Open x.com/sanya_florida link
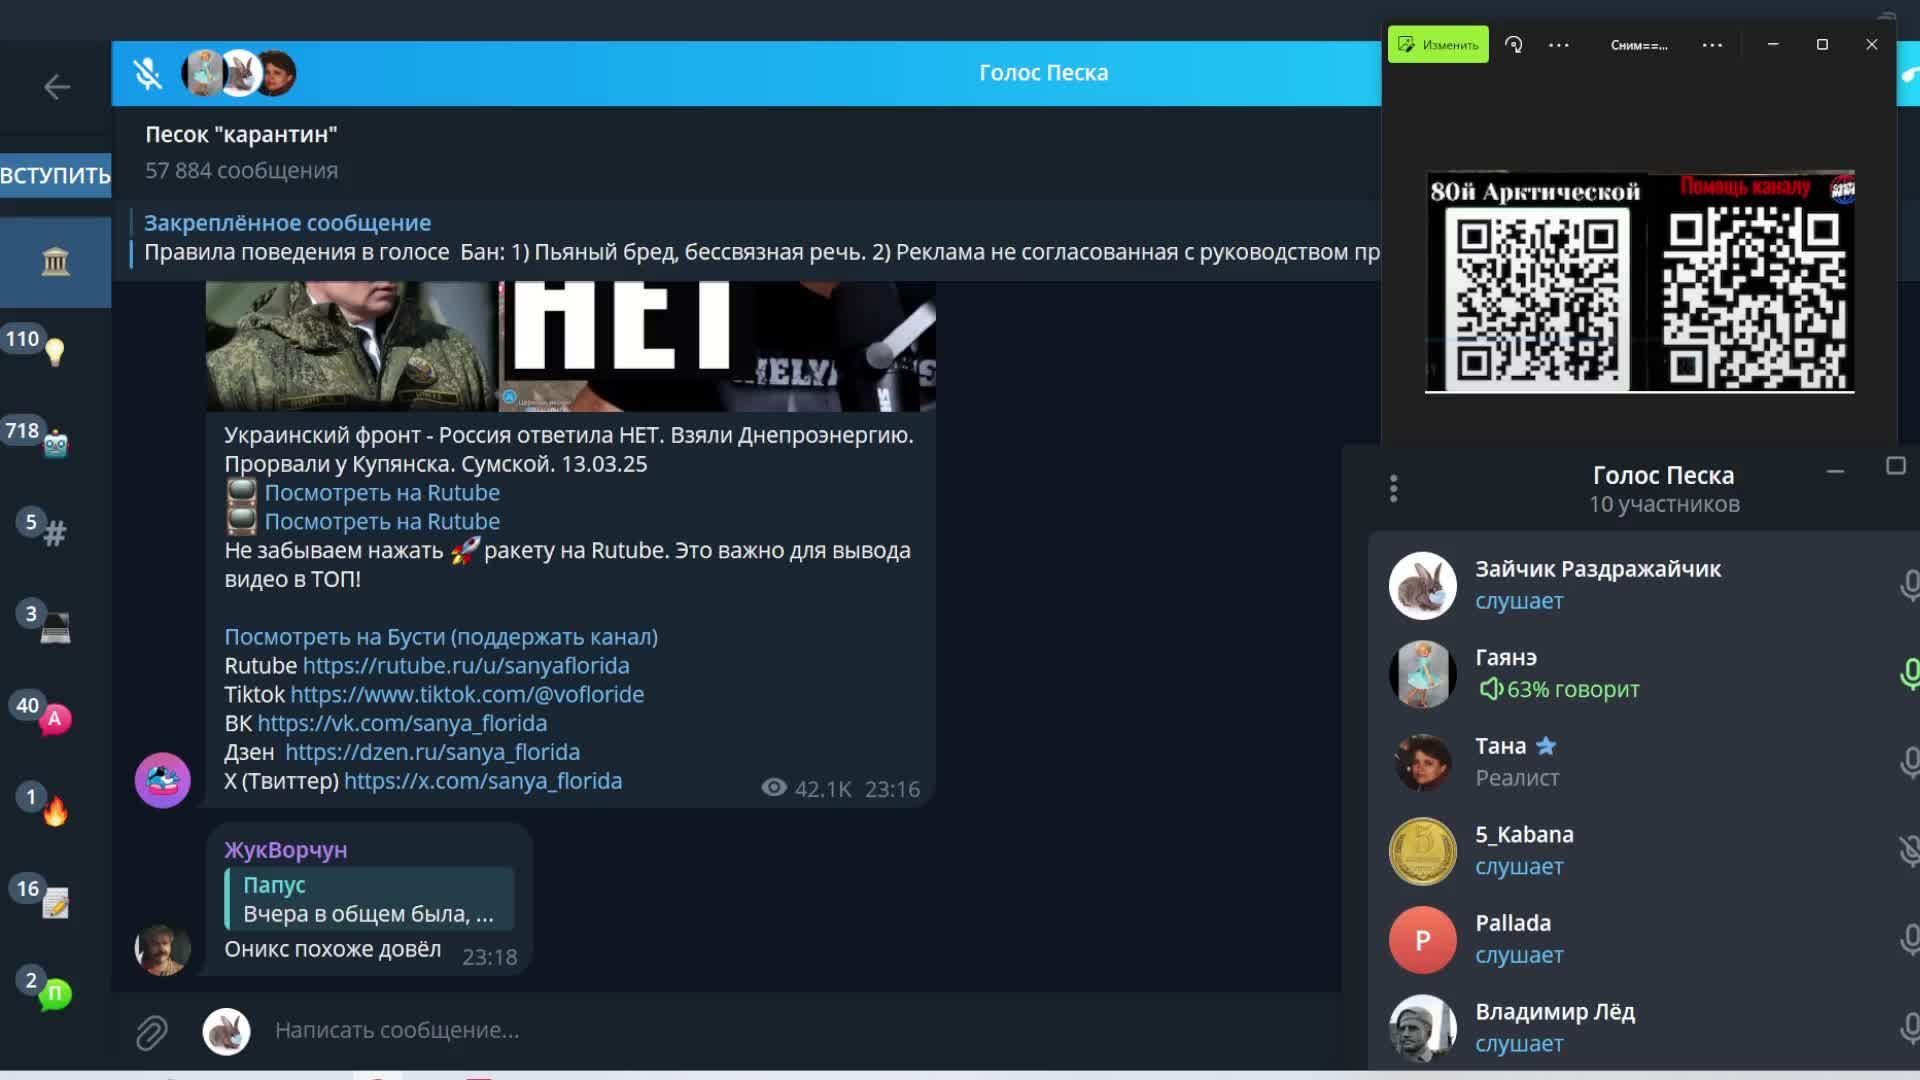 tap(483, 781)
